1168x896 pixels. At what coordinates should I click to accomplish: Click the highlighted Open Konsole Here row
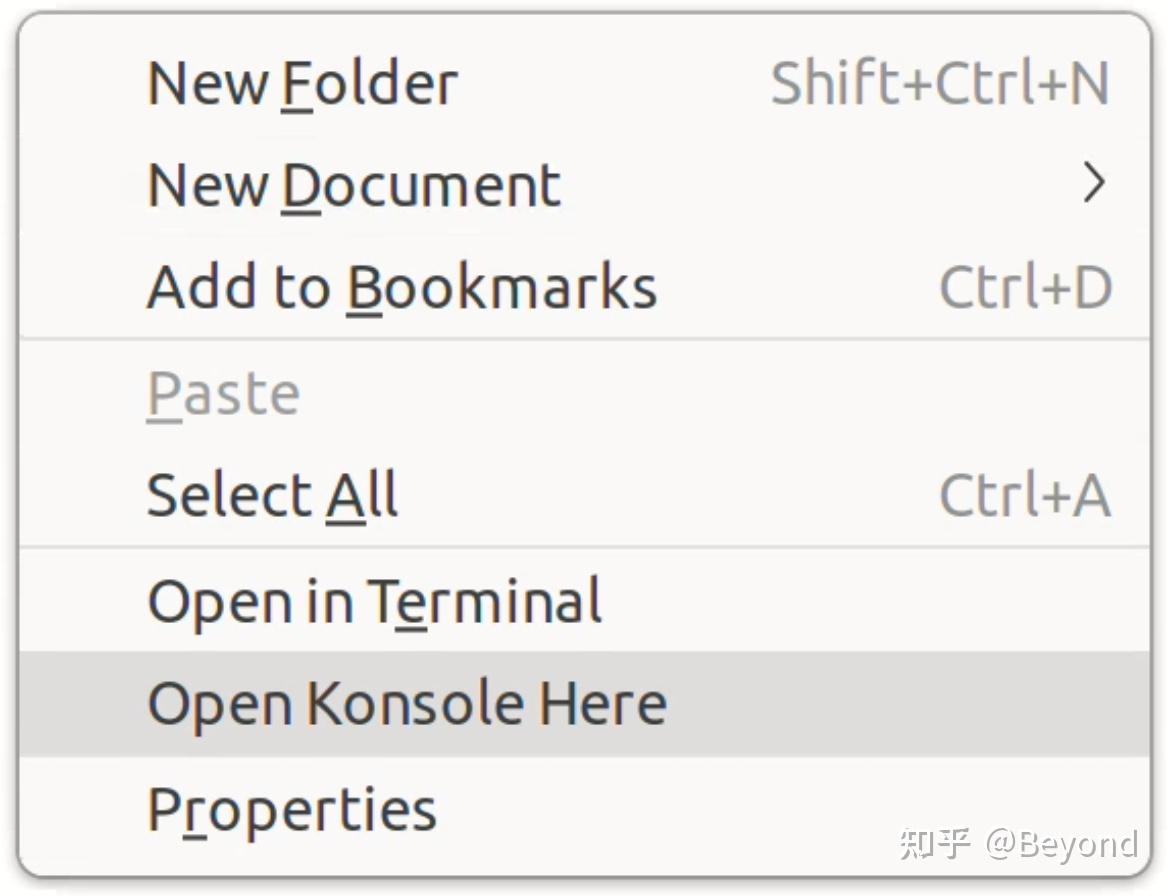coord(584,703)
